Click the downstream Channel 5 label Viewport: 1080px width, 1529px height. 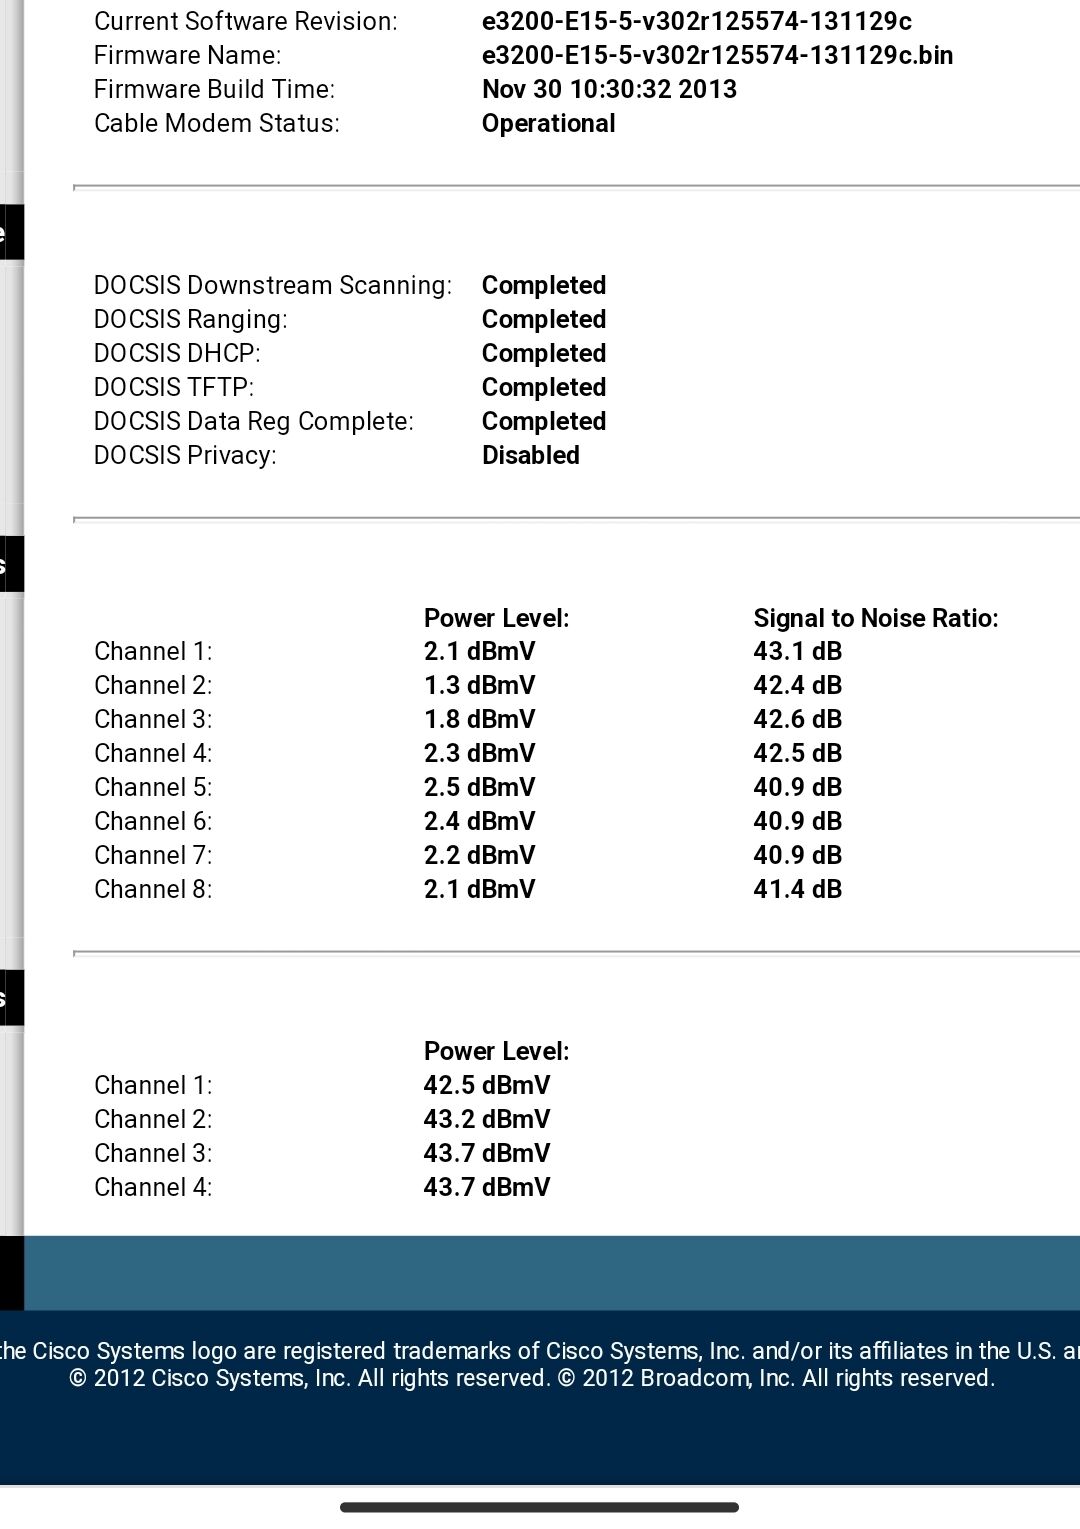pos(153,787)
